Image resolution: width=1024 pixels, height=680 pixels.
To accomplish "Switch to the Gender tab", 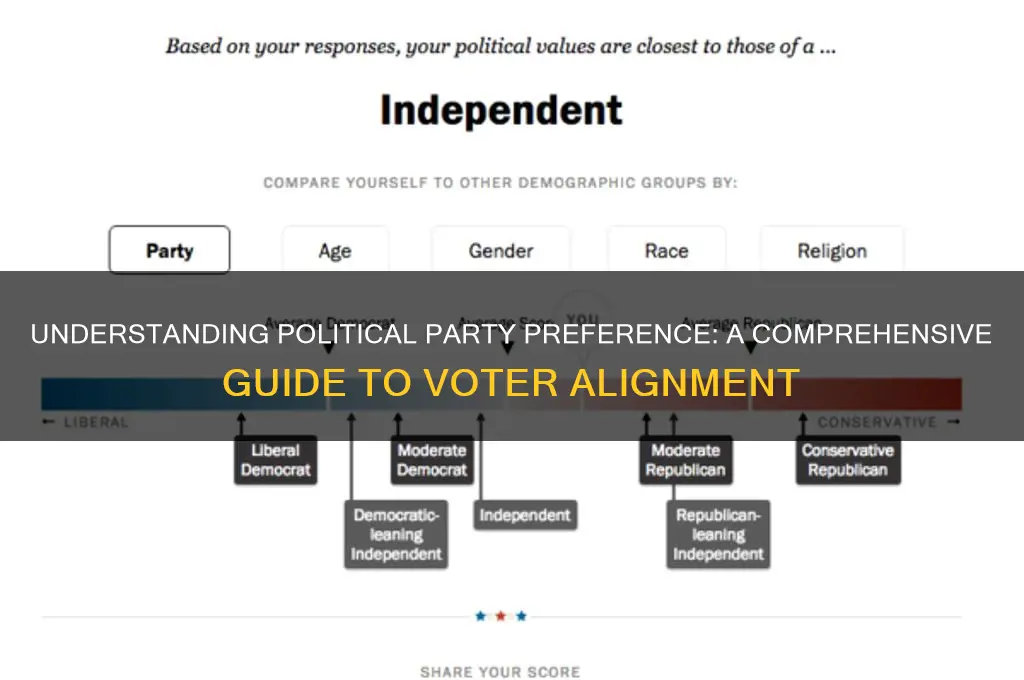I will pos(501,250).
